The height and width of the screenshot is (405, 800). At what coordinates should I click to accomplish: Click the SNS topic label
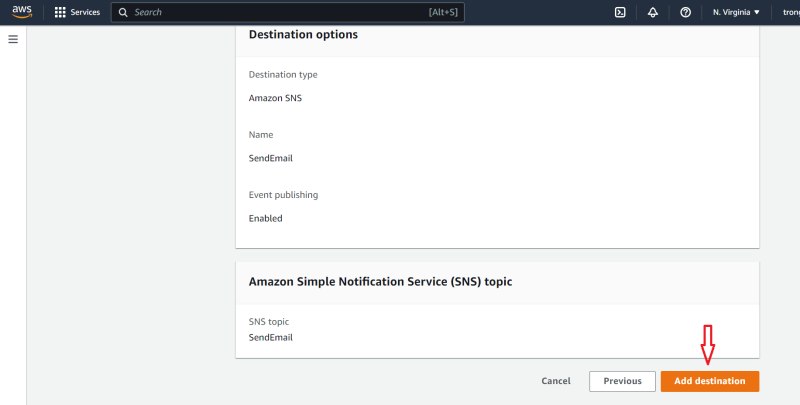(x=268, y=321)
